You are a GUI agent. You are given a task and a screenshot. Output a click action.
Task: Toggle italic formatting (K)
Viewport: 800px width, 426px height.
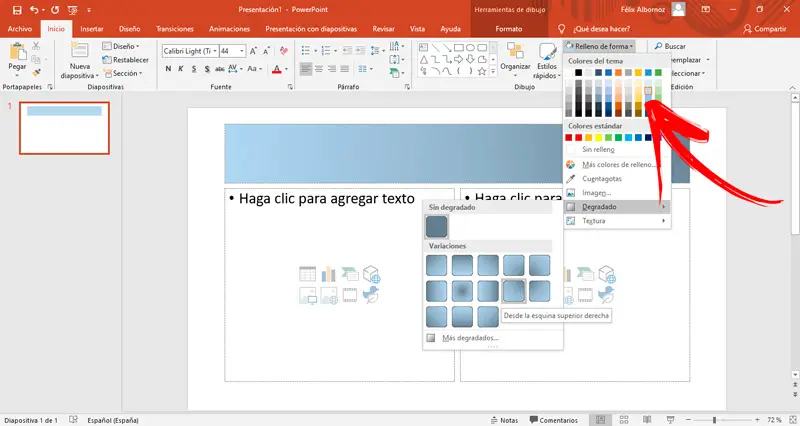pos(181,68)
